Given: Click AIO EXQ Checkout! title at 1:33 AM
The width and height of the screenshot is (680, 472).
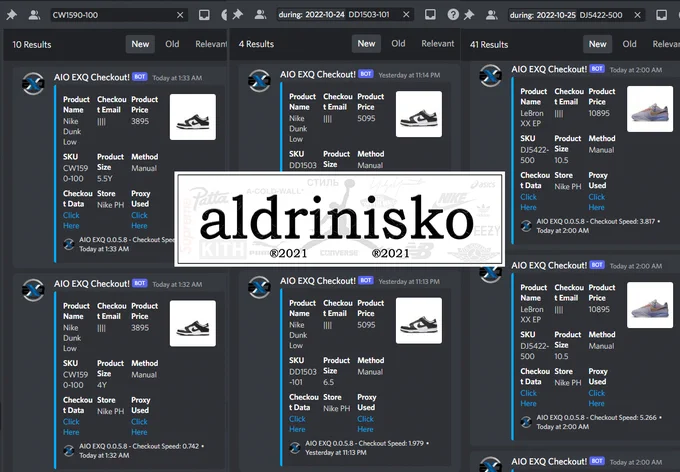Looking at the screenshot, I should coord(92,77).
